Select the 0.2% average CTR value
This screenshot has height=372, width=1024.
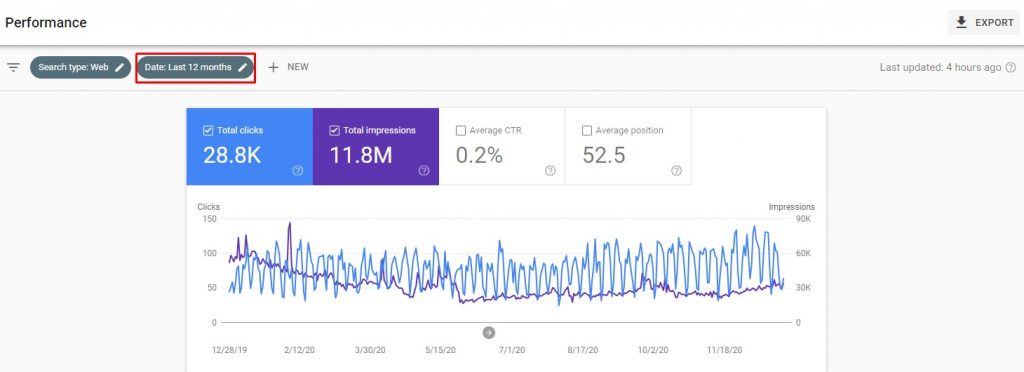click(x=479, y=155)
